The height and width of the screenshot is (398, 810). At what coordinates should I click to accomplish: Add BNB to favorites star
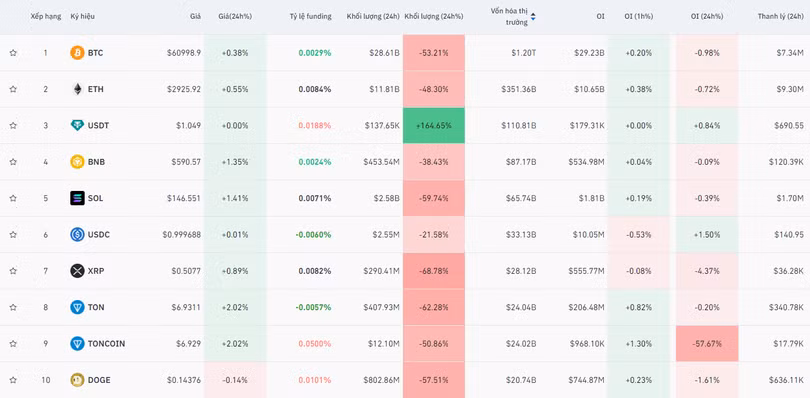pyautogui.click(x=13, y=162)
